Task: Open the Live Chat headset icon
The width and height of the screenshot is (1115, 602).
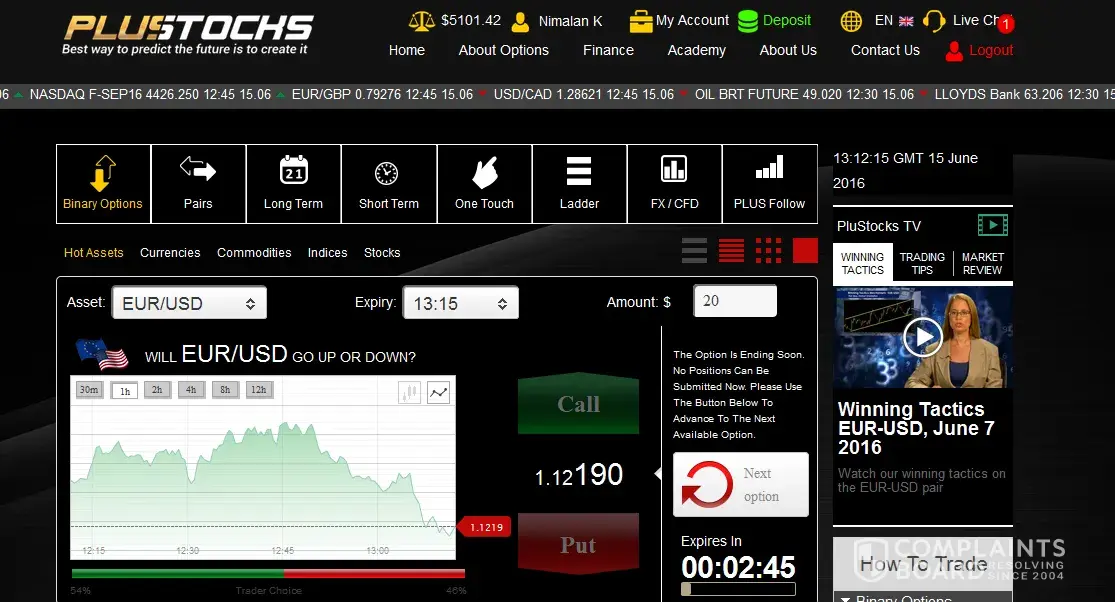Action: [934, 21]
